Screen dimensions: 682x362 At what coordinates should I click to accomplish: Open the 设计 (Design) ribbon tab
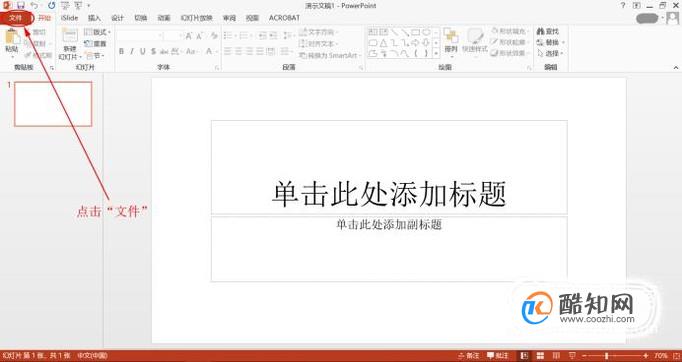[117, 18]
